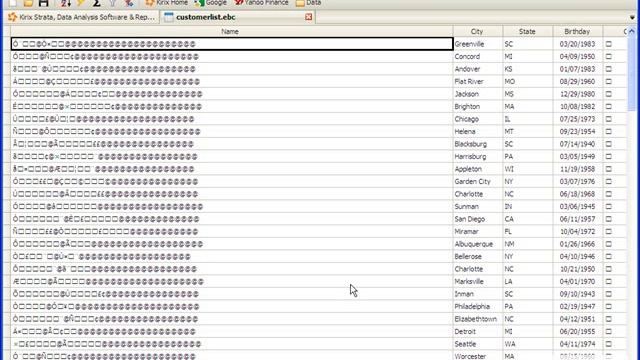This screenshot has height=360, width=640.
Task: Click the Birthday column header
Action: [x=578, y=31]
